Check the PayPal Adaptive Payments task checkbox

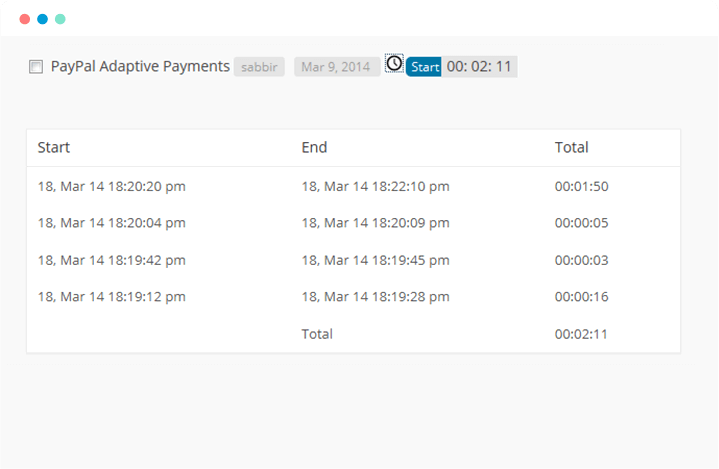click(36, 67)
